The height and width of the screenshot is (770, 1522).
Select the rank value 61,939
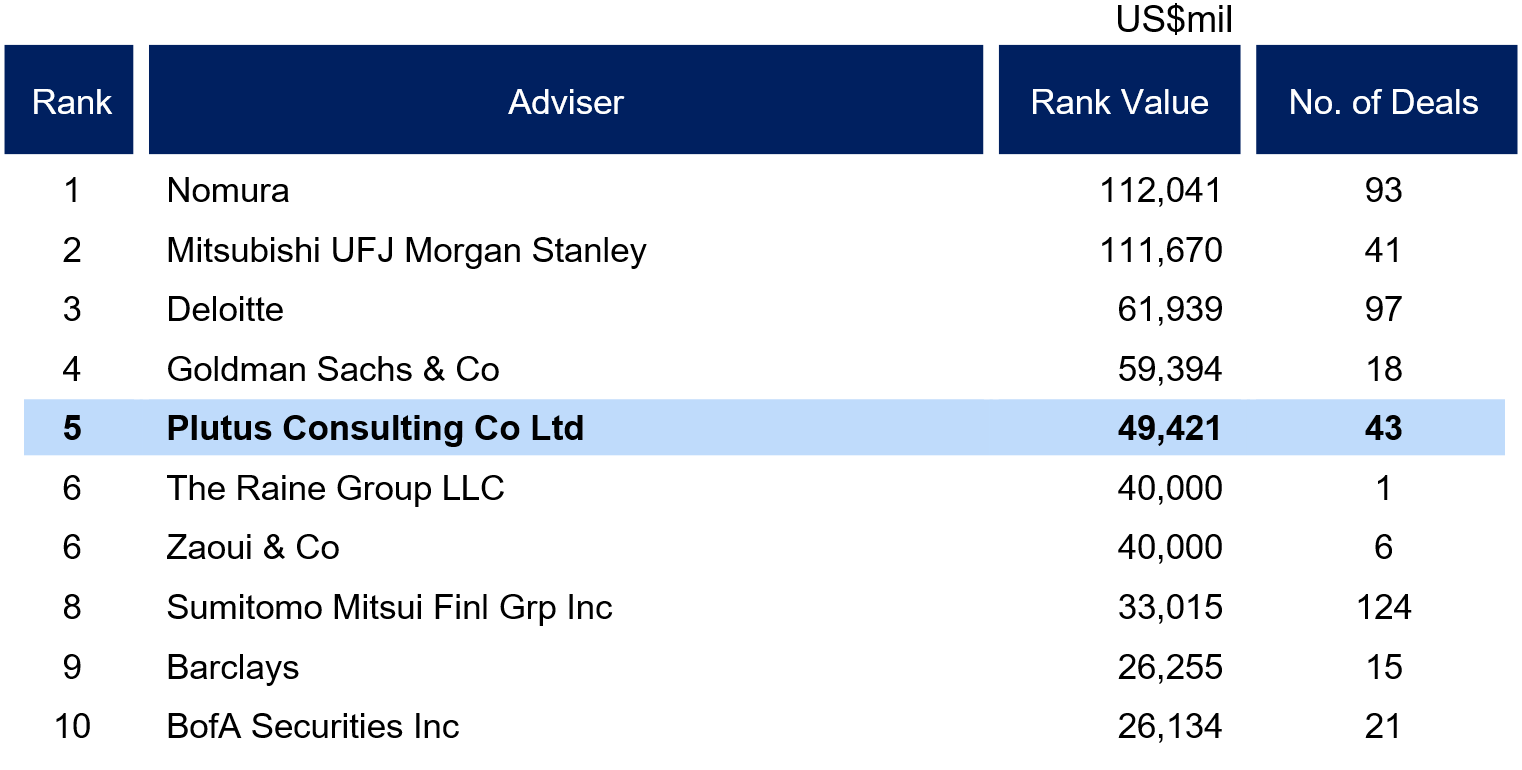pos(1169,309)
